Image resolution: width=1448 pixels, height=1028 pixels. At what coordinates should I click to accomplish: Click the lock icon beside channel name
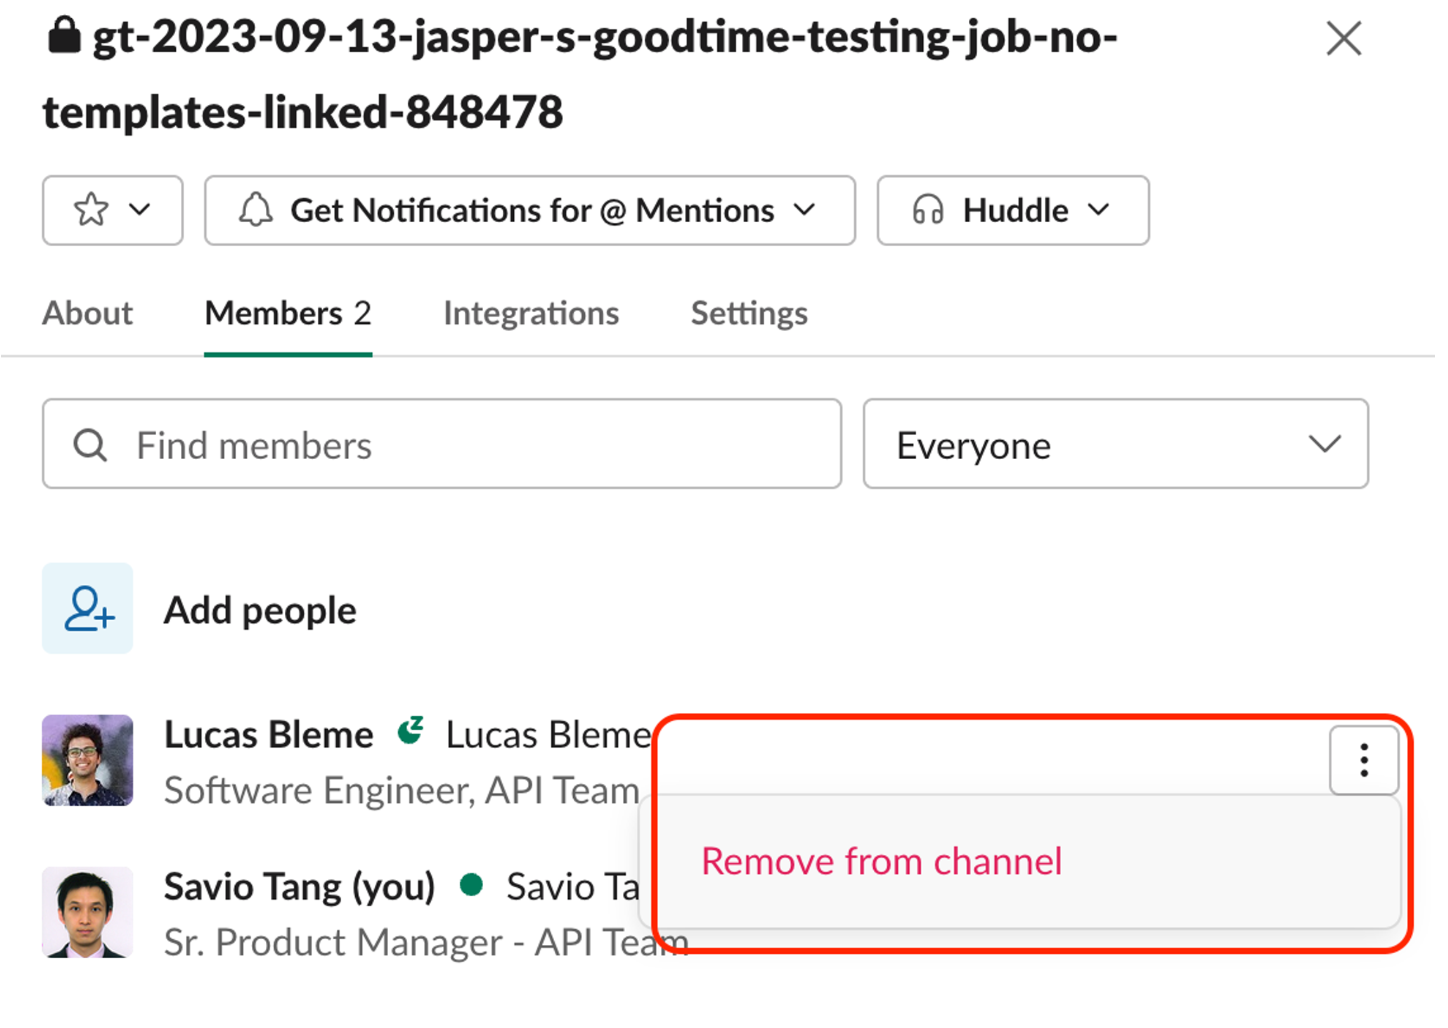tap(64, 36)
